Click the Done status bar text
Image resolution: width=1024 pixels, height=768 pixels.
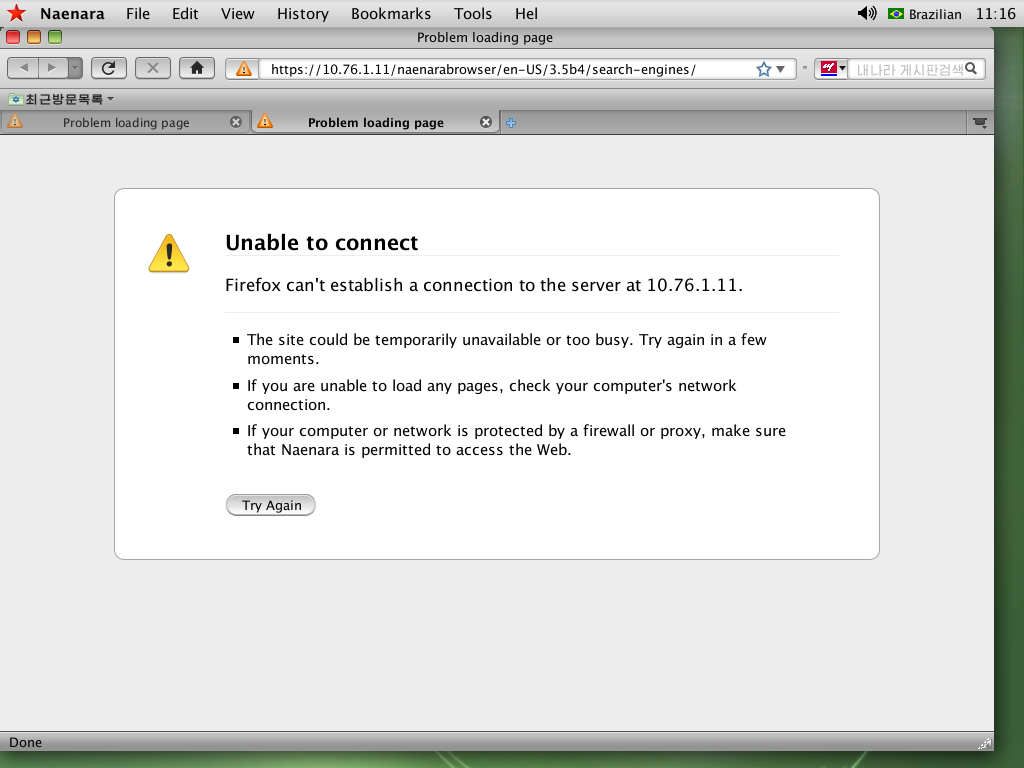coord(25,742)
